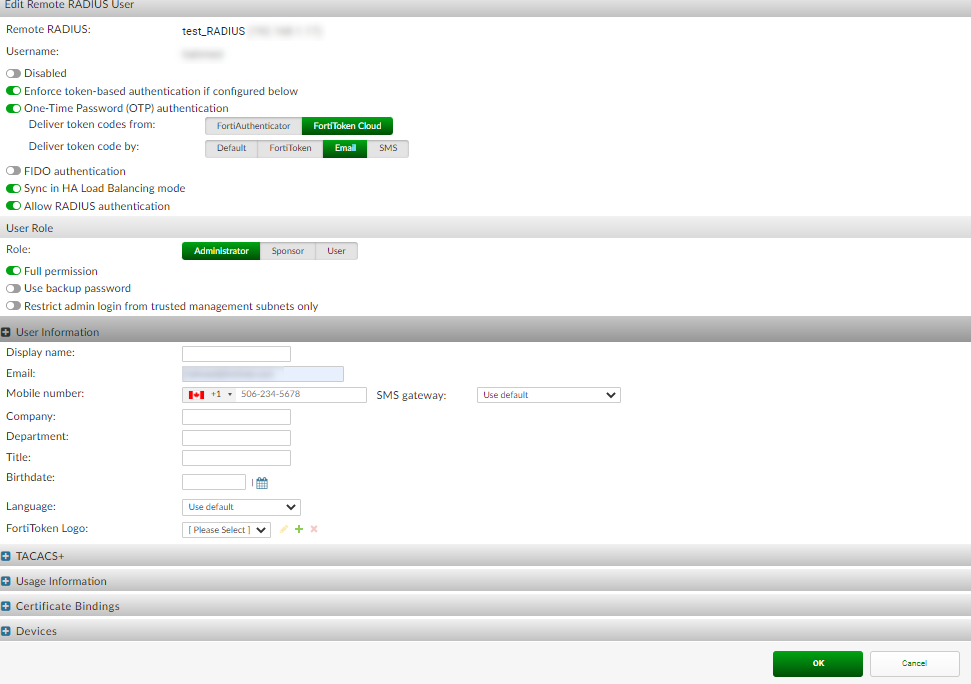The width and height of the screenshot is (971, 684).
Task: Open the Birthdate calendar picker
Action: [x=261, y=481]
